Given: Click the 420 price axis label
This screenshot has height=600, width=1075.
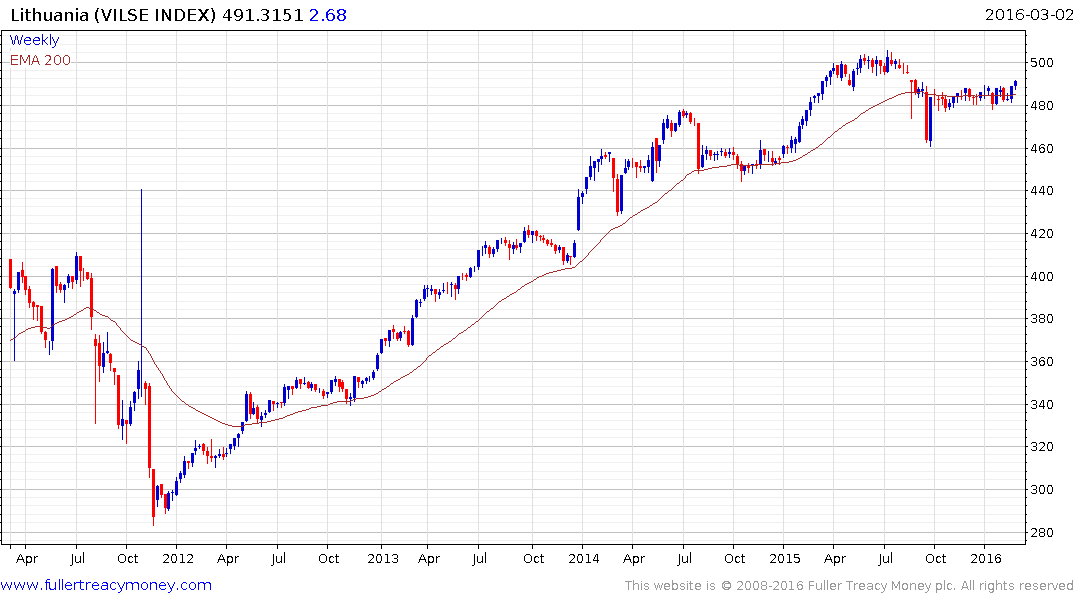Looking at the screenshot, I should (x=1041, y=234).
